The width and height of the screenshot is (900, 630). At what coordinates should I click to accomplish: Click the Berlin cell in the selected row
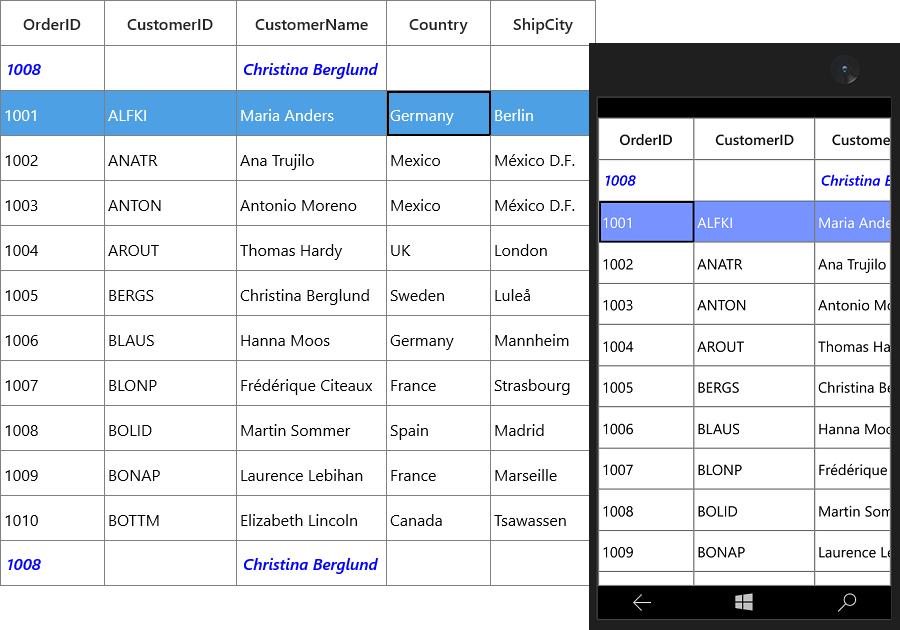point(540,114)
